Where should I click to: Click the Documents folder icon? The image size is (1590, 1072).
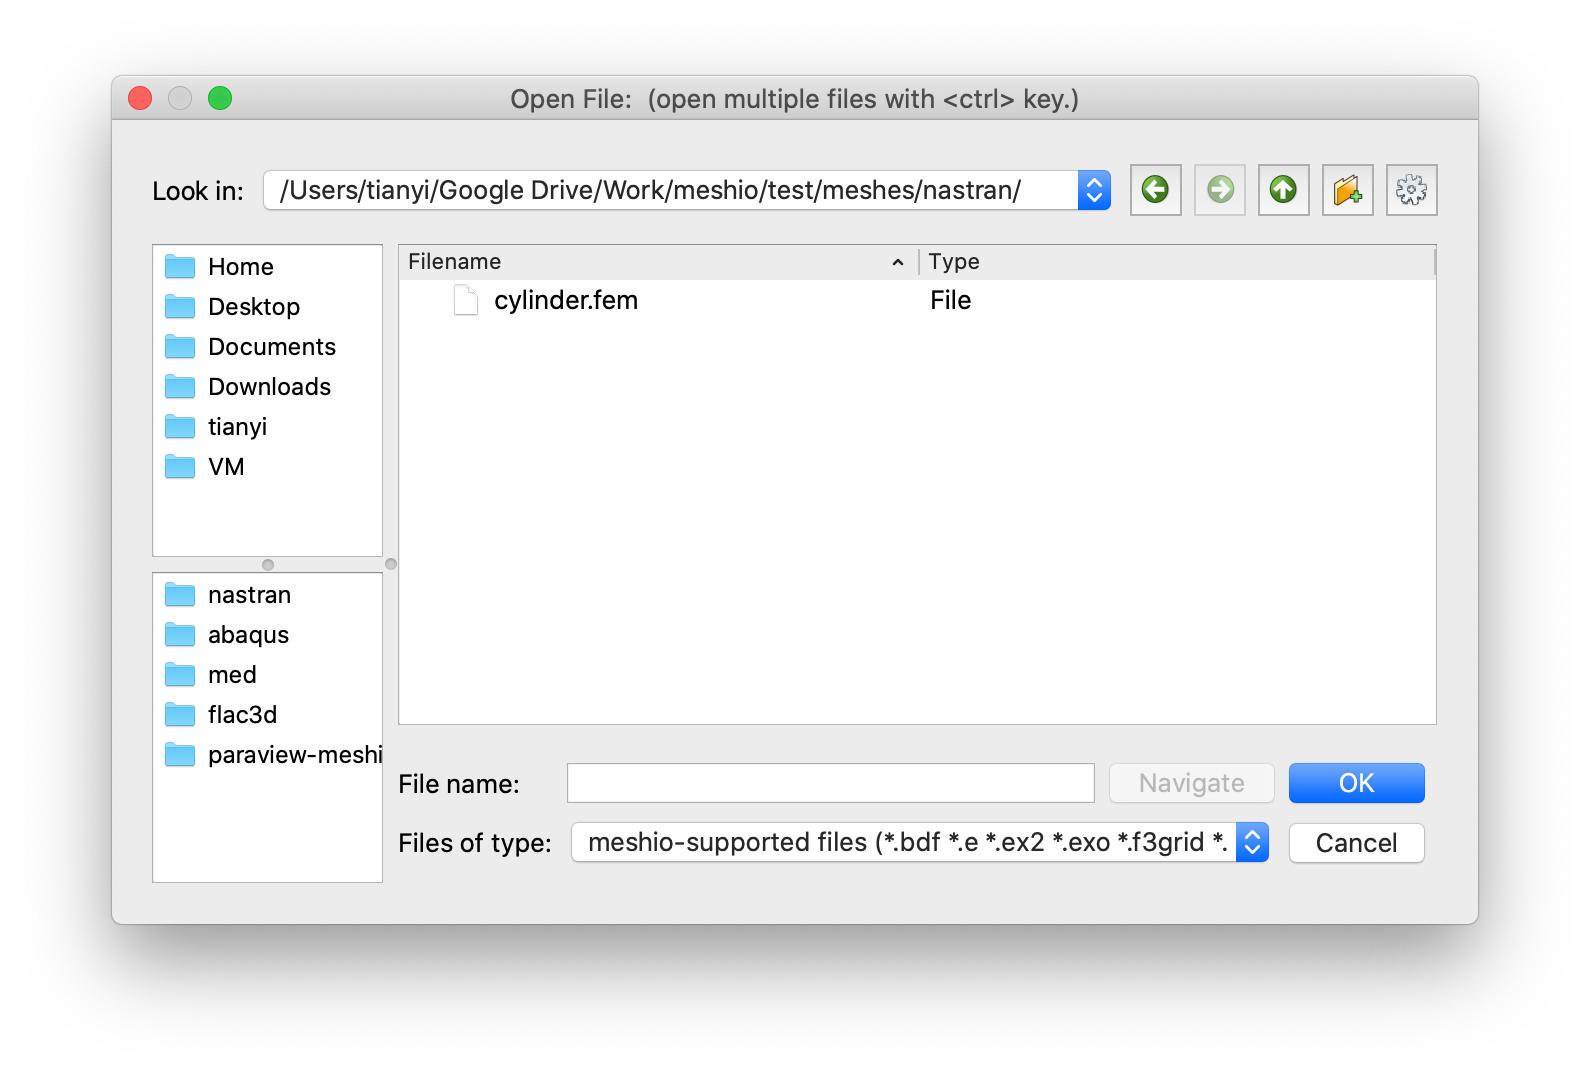click(x=180, y=346)
